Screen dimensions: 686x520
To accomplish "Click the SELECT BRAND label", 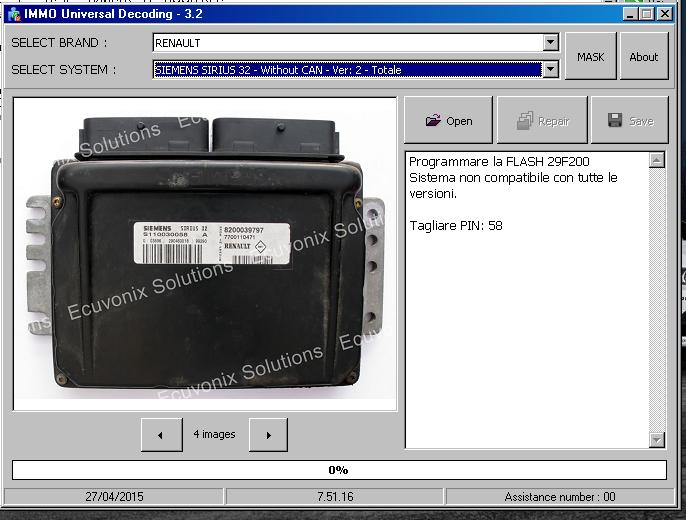I will pos(59,43).
